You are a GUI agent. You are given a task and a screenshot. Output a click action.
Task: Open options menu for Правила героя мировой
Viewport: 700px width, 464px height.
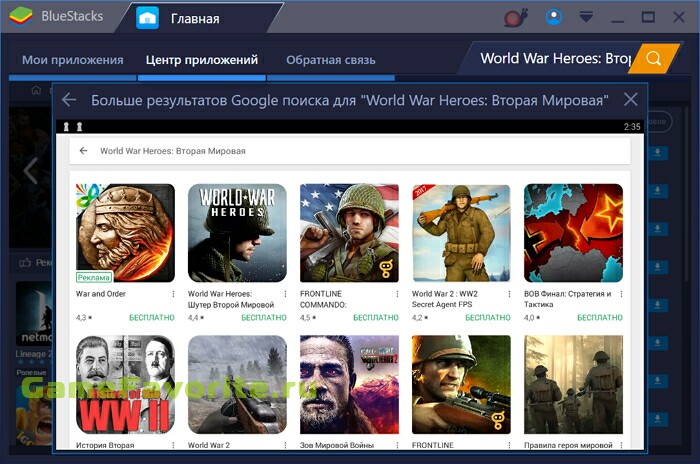click(621, 445)
